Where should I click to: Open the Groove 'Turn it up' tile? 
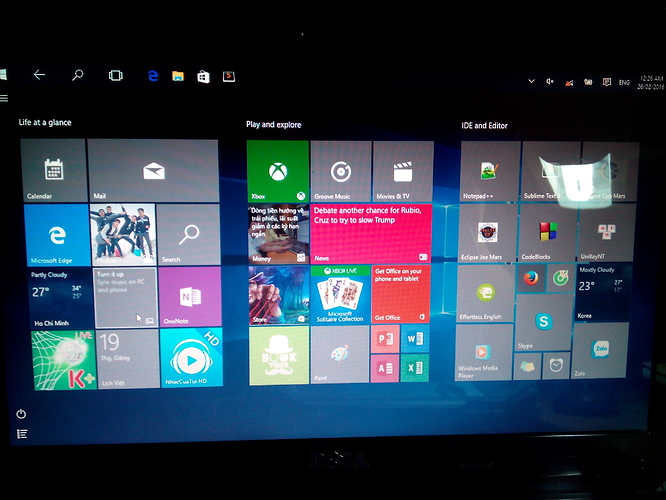(x=126, y=298)
